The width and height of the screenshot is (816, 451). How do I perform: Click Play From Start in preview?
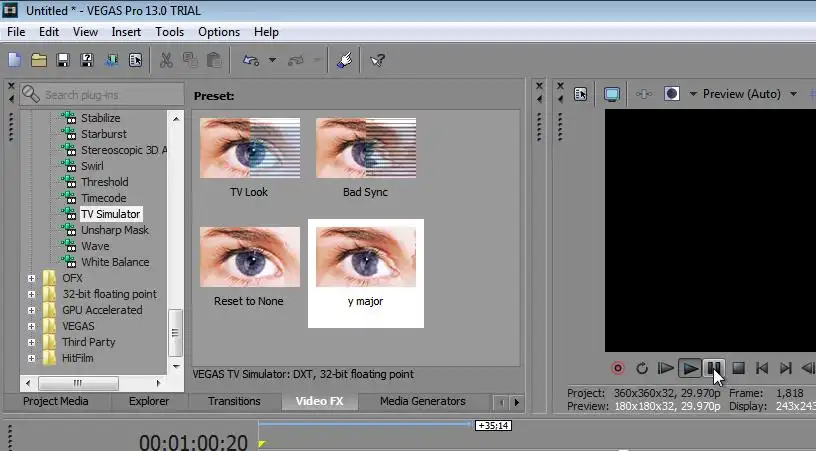tap(666, 368)
